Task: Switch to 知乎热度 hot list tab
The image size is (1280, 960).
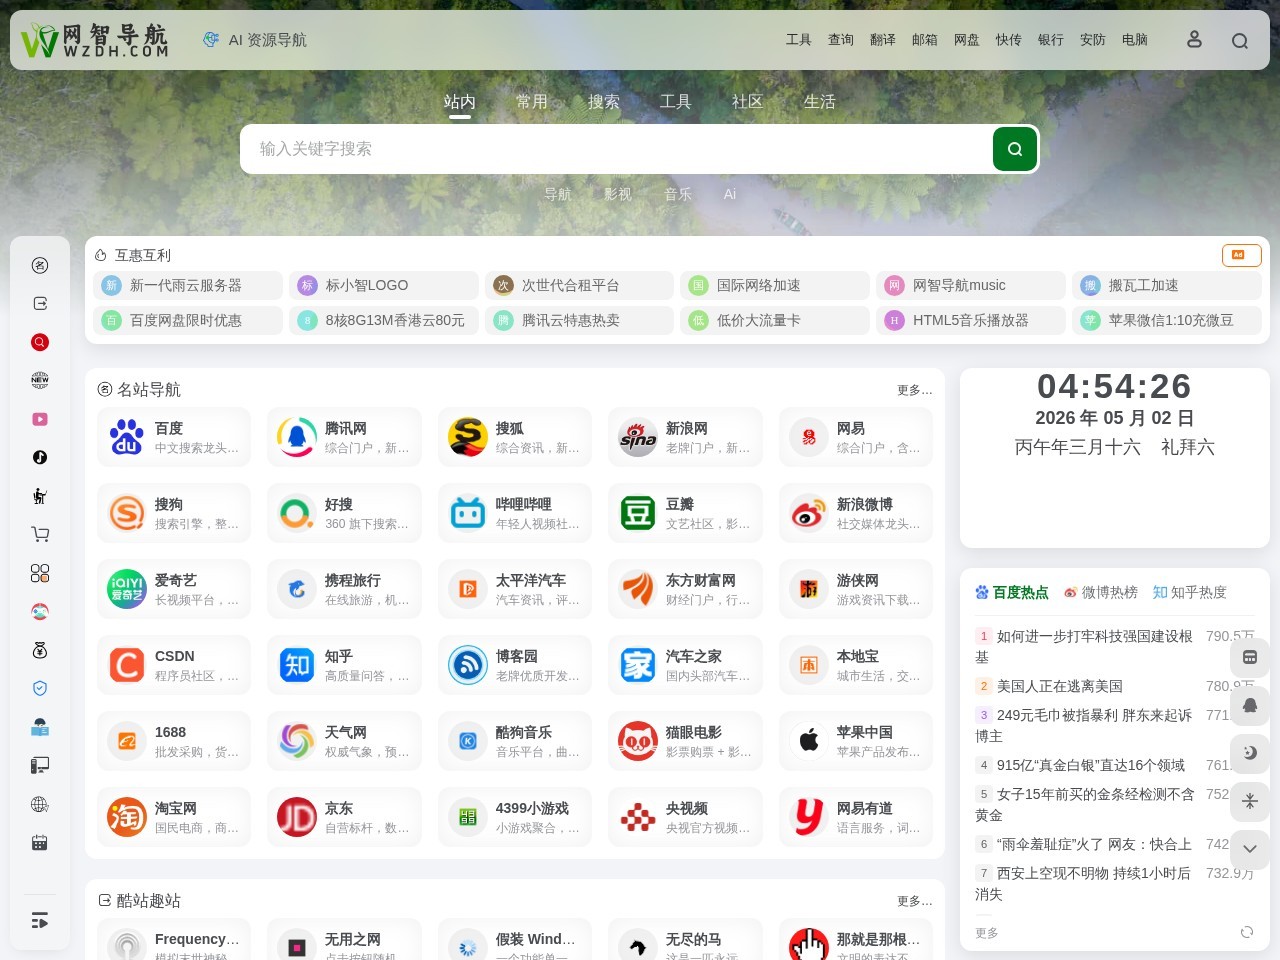Action: pos(1190,592)
